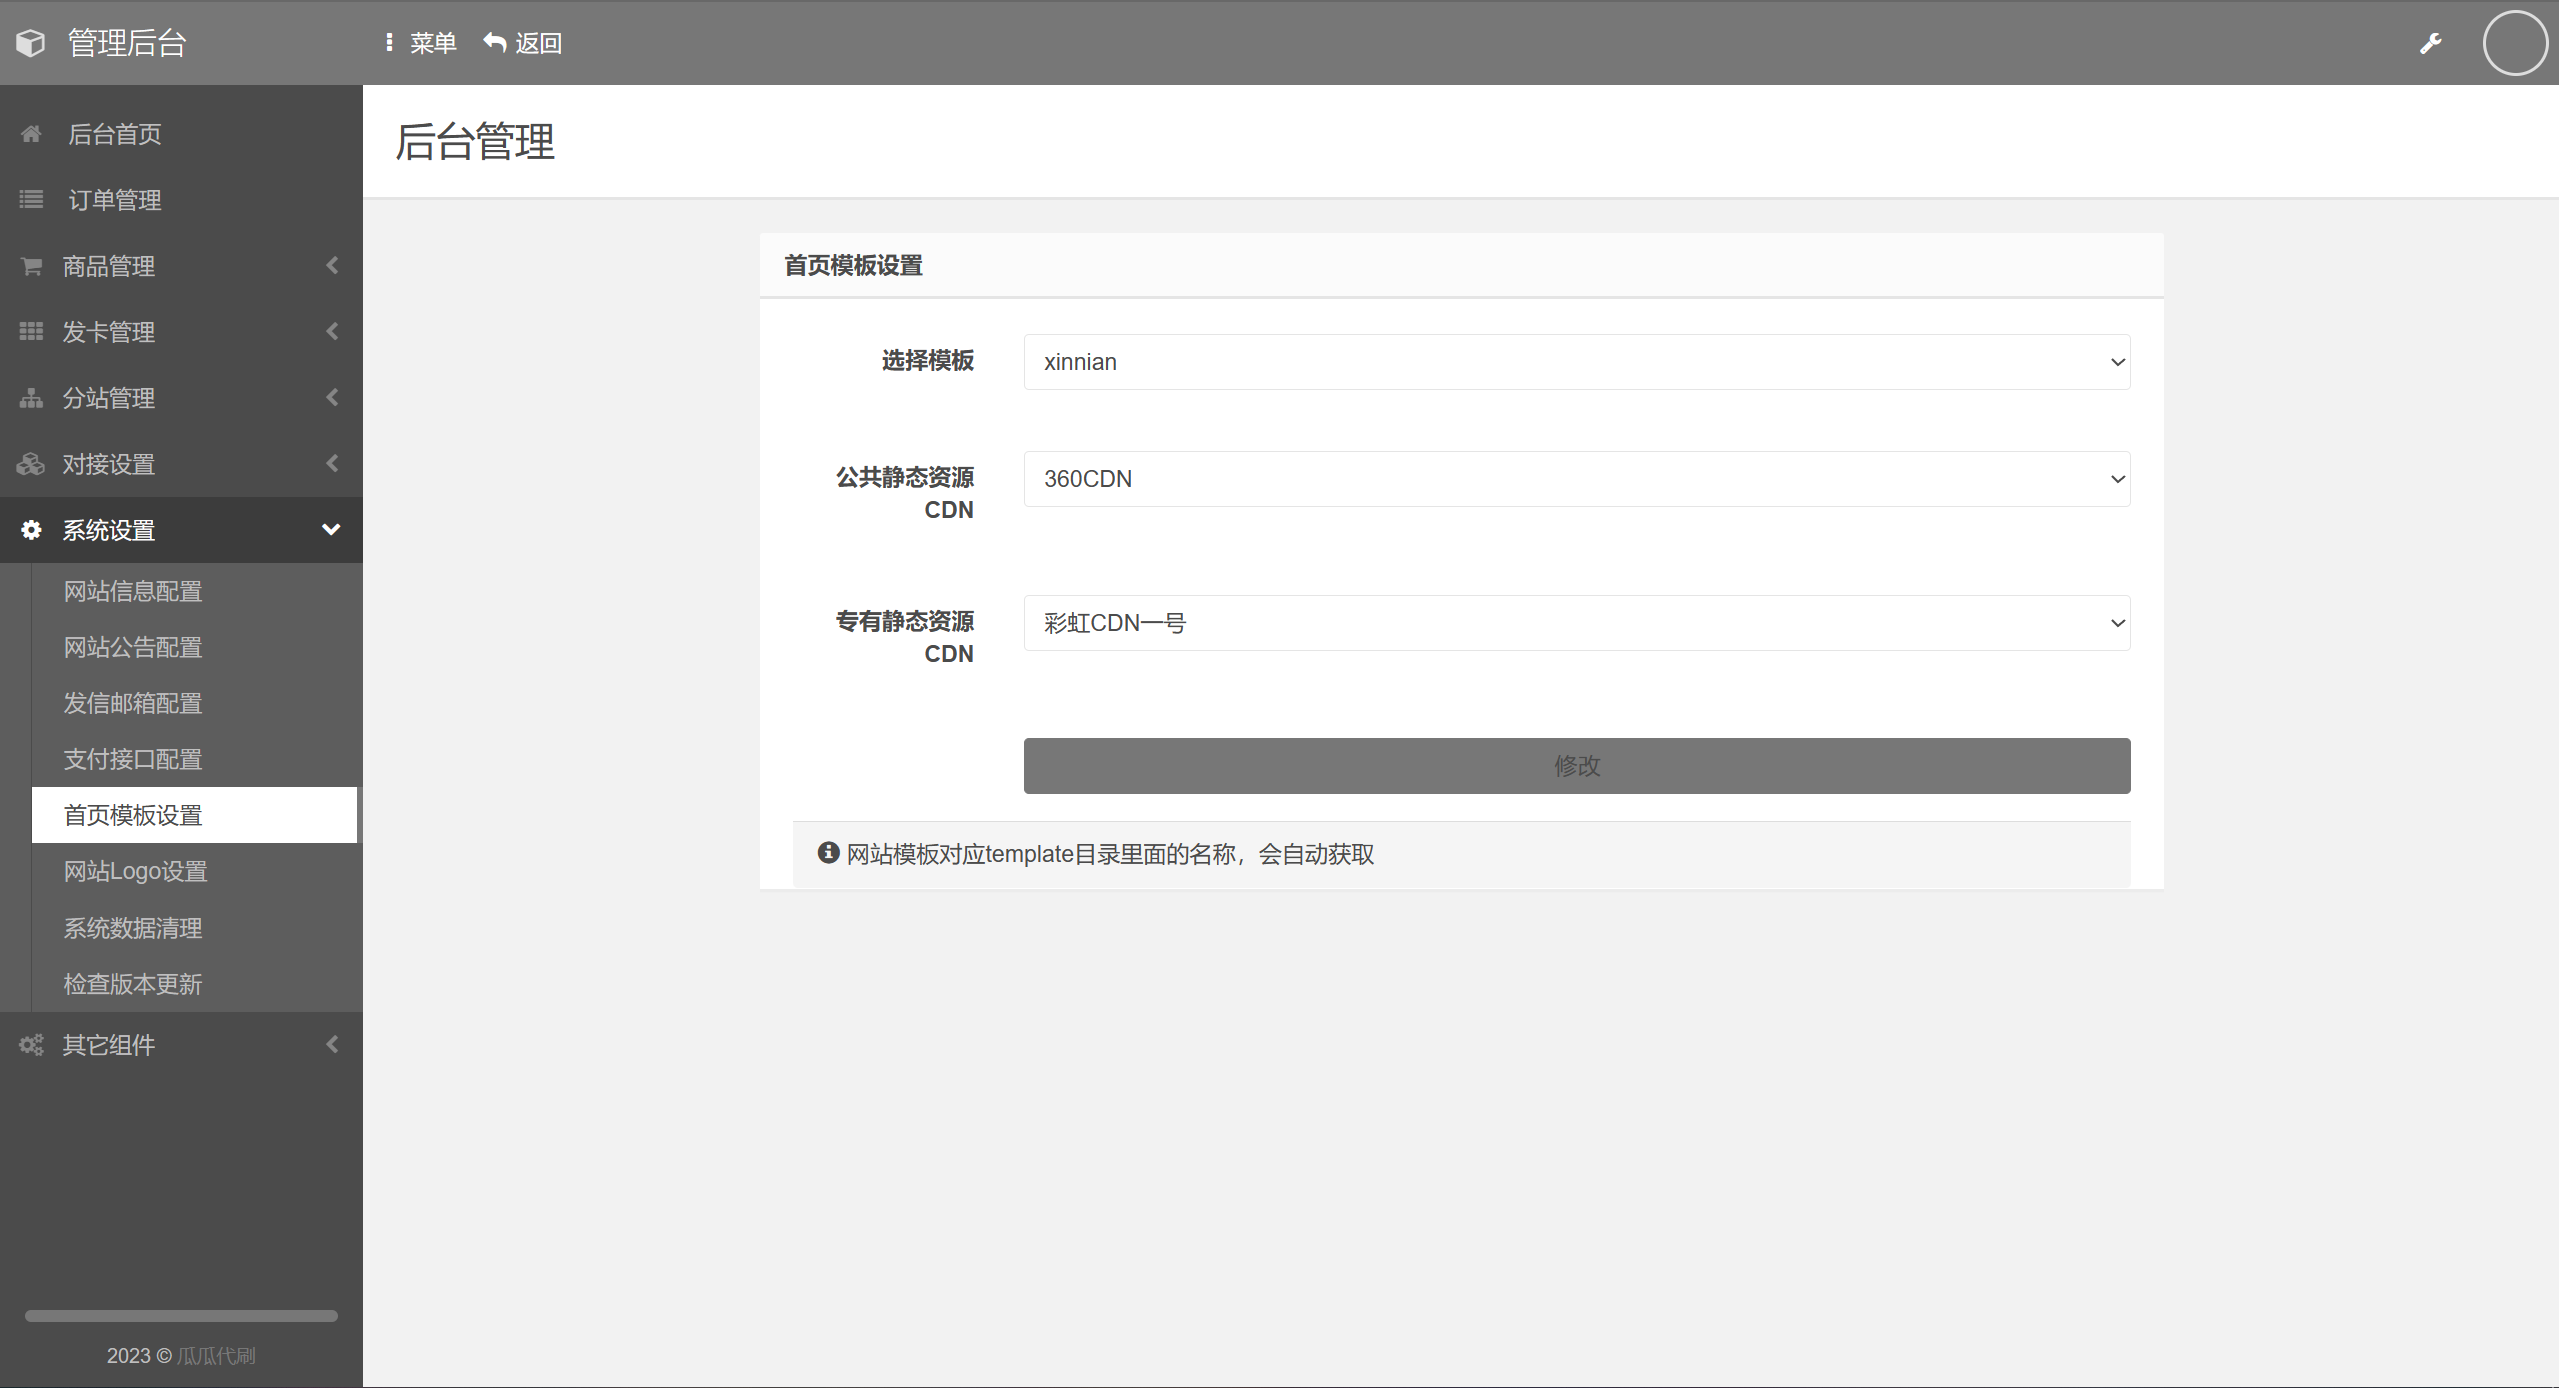Screen dimensions: 2559x1388
Task: Go to 支付接口配置 submenu item
Action: point(133,760)
